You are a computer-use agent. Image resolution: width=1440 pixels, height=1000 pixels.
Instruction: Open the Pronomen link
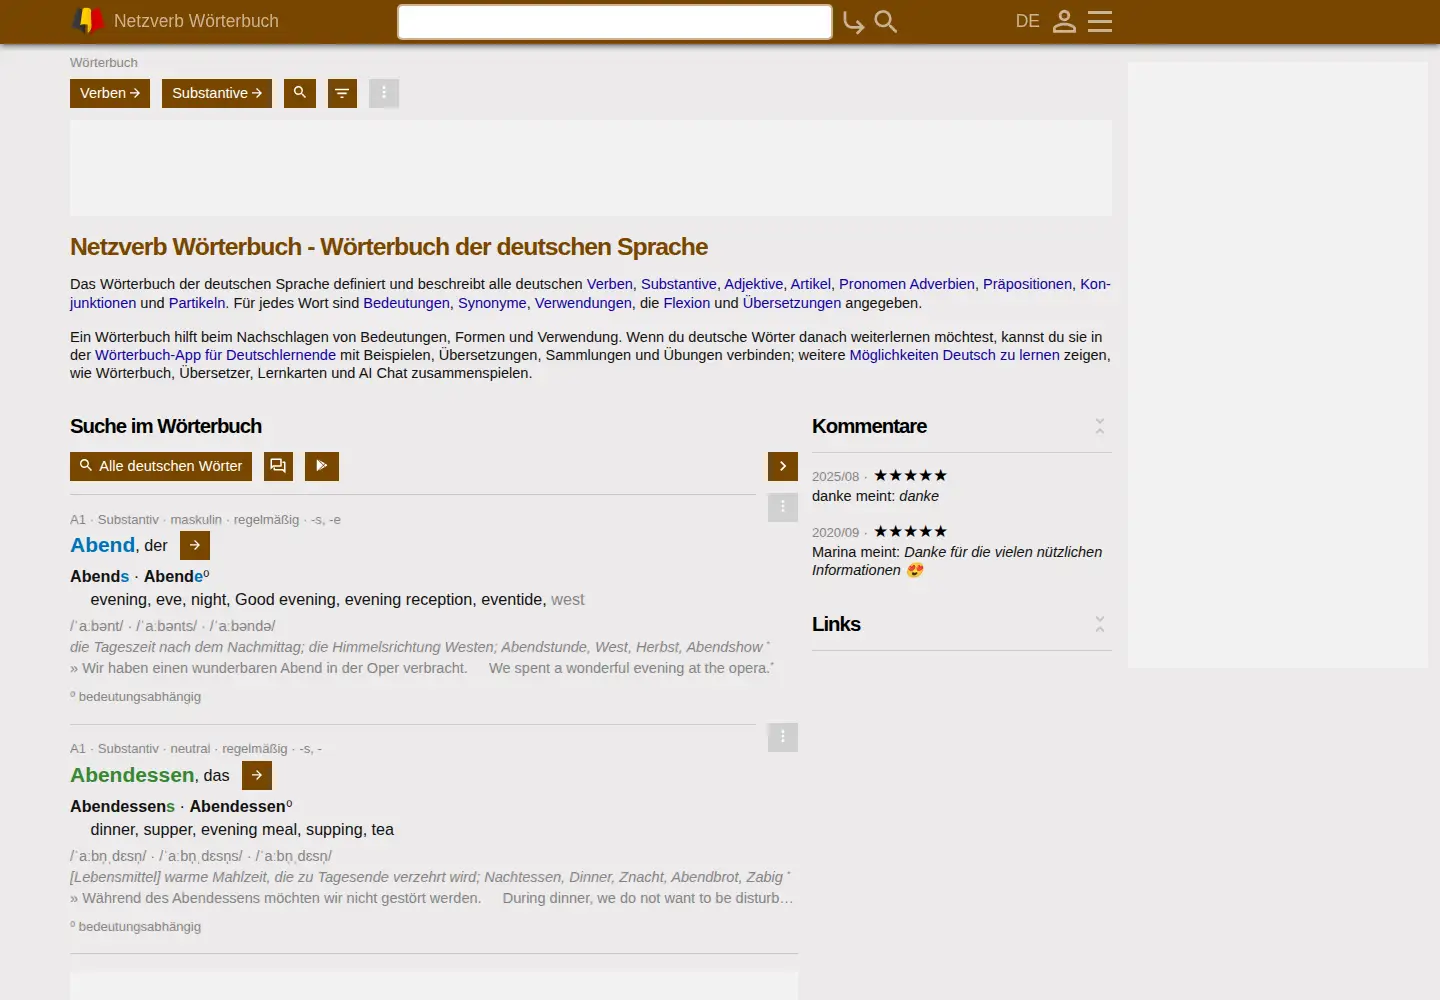click(871, 284)
